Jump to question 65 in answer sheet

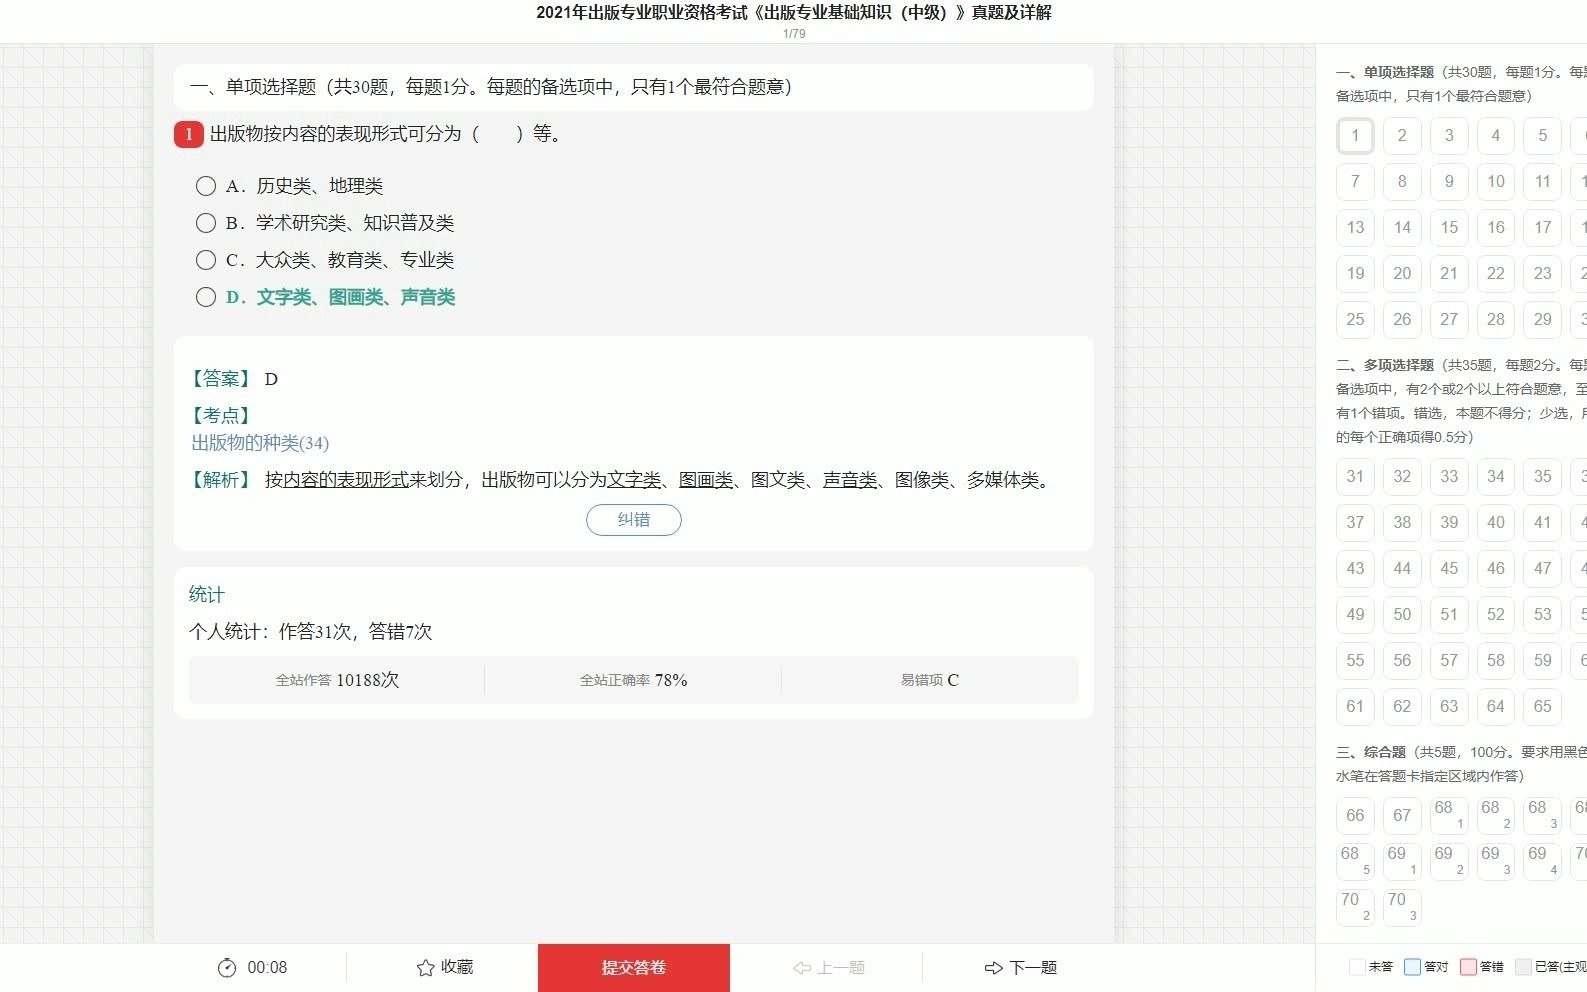coord(1543,707)
